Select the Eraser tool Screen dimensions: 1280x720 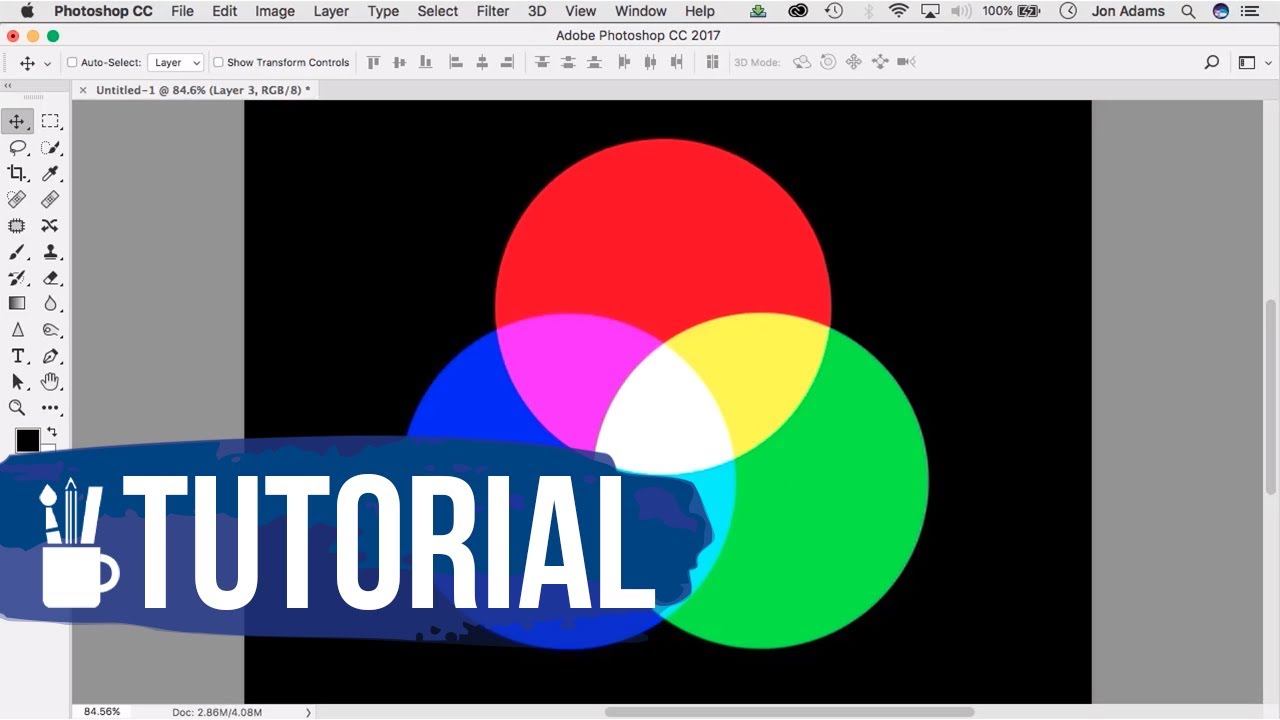(x=50, y=278)
